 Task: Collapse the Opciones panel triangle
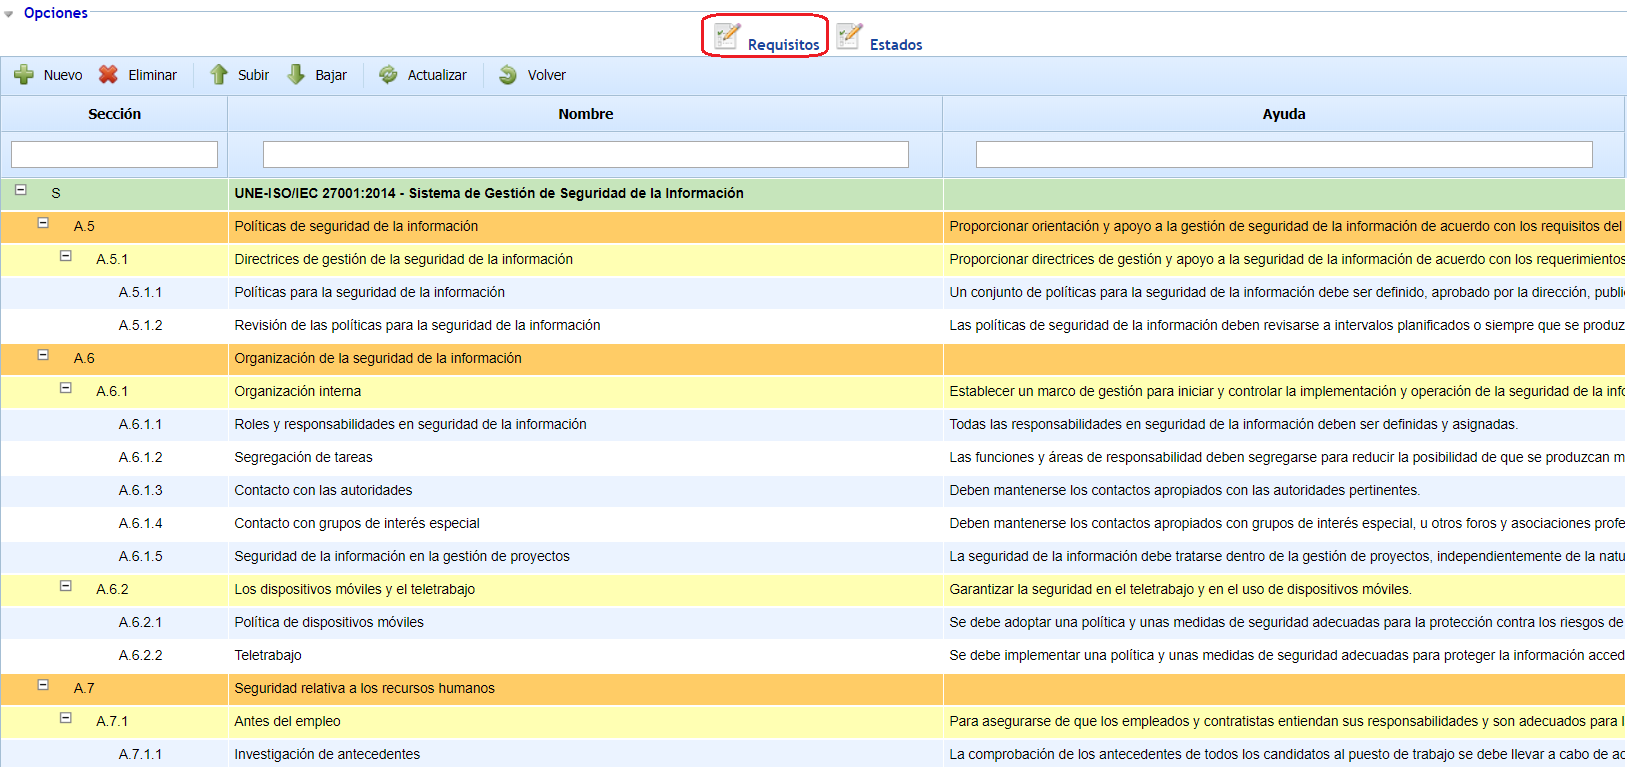click(9, 14)
